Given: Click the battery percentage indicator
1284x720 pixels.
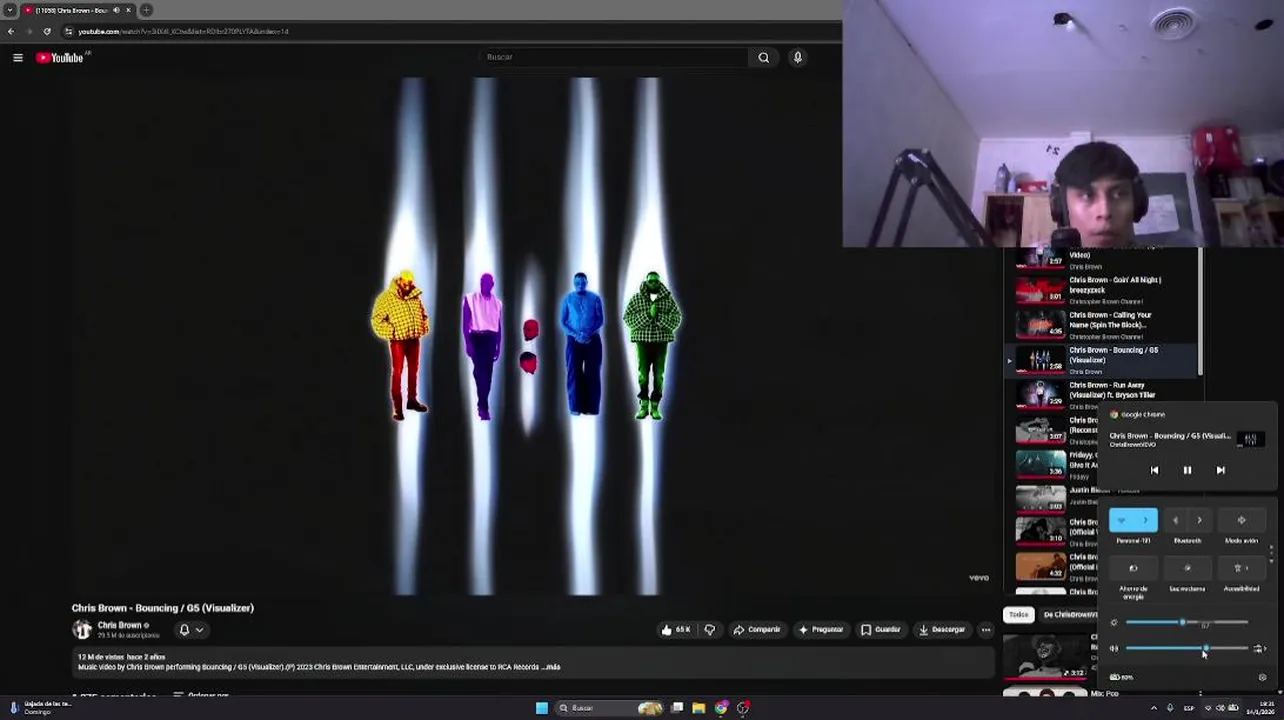Looking at the screenshot, I should (x=1121, y=677).
